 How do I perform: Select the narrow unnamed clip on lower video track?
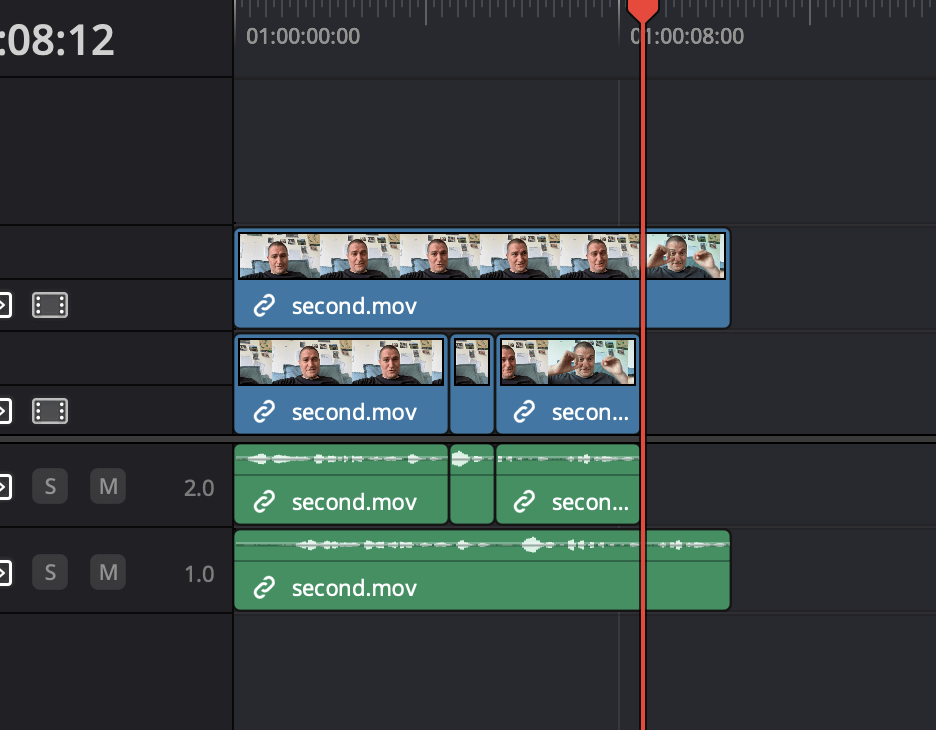pyautogui.click(x=472, y=384)
